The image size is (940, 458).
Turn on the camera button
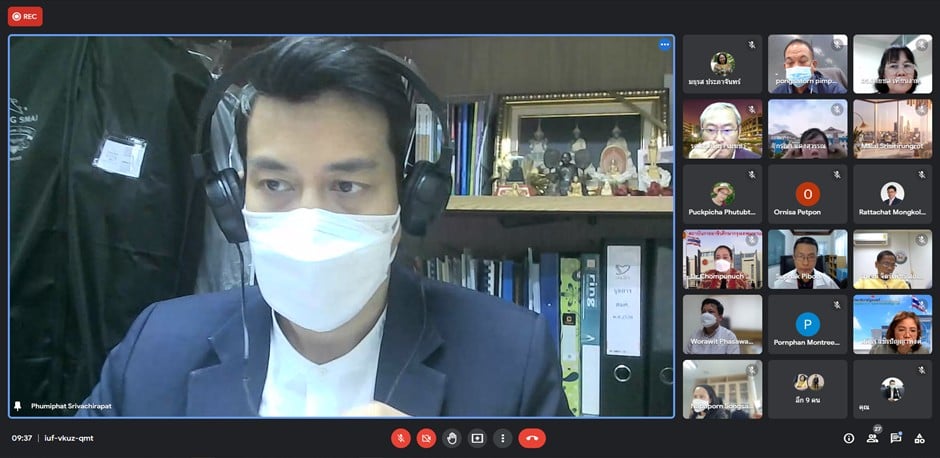pos(426,438)
